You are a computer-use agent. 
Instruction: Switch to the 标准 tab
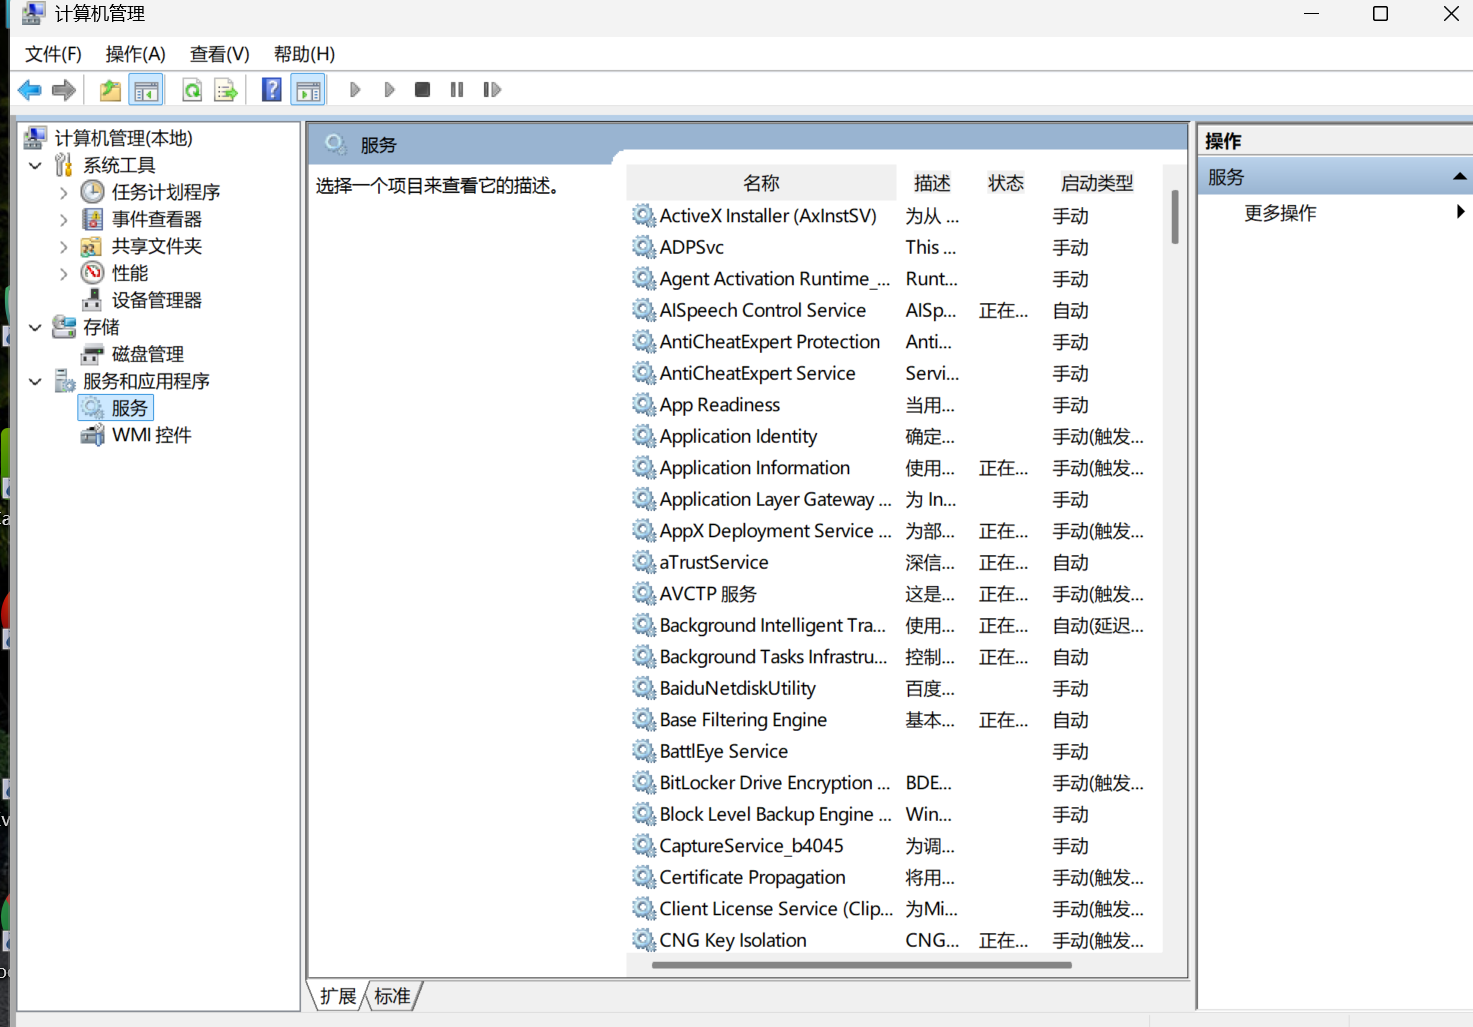pyautogui.click(x=392, y=996)
